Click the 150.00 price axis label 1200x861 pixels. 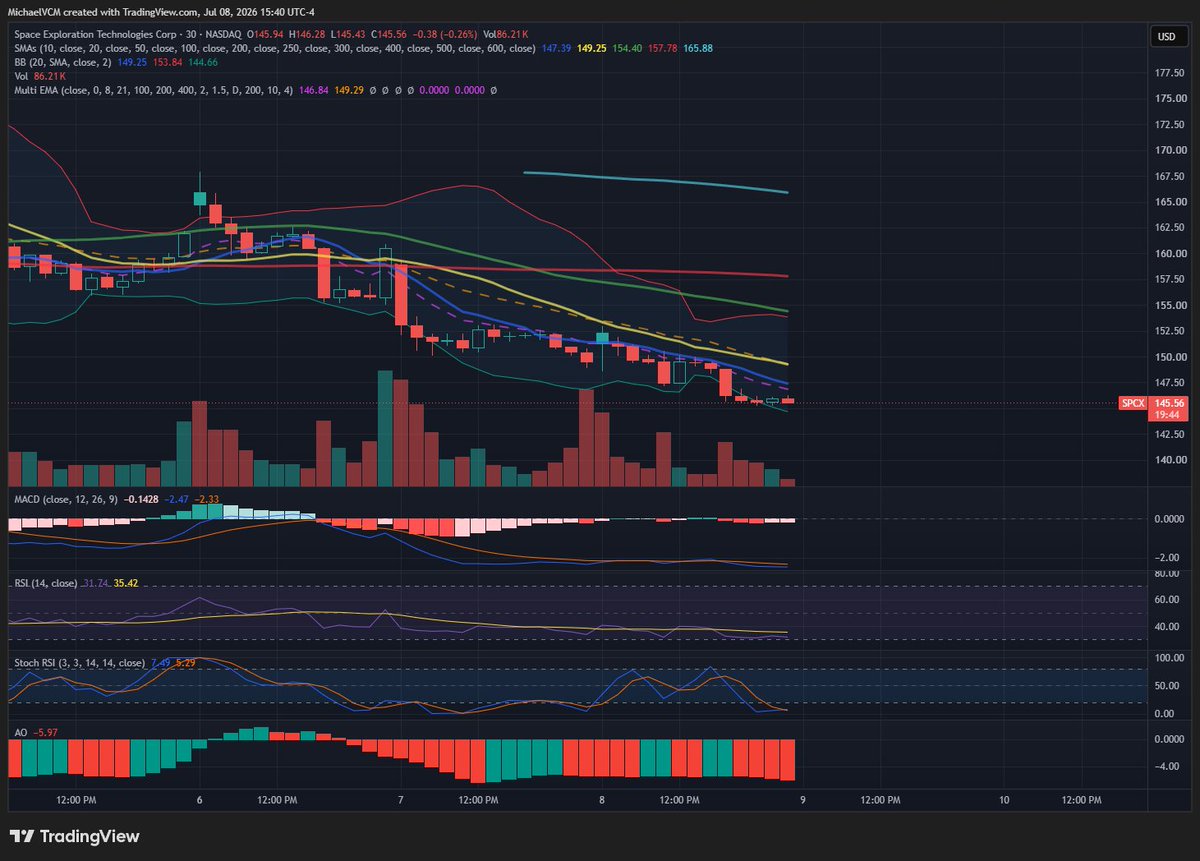(1169, 357)
